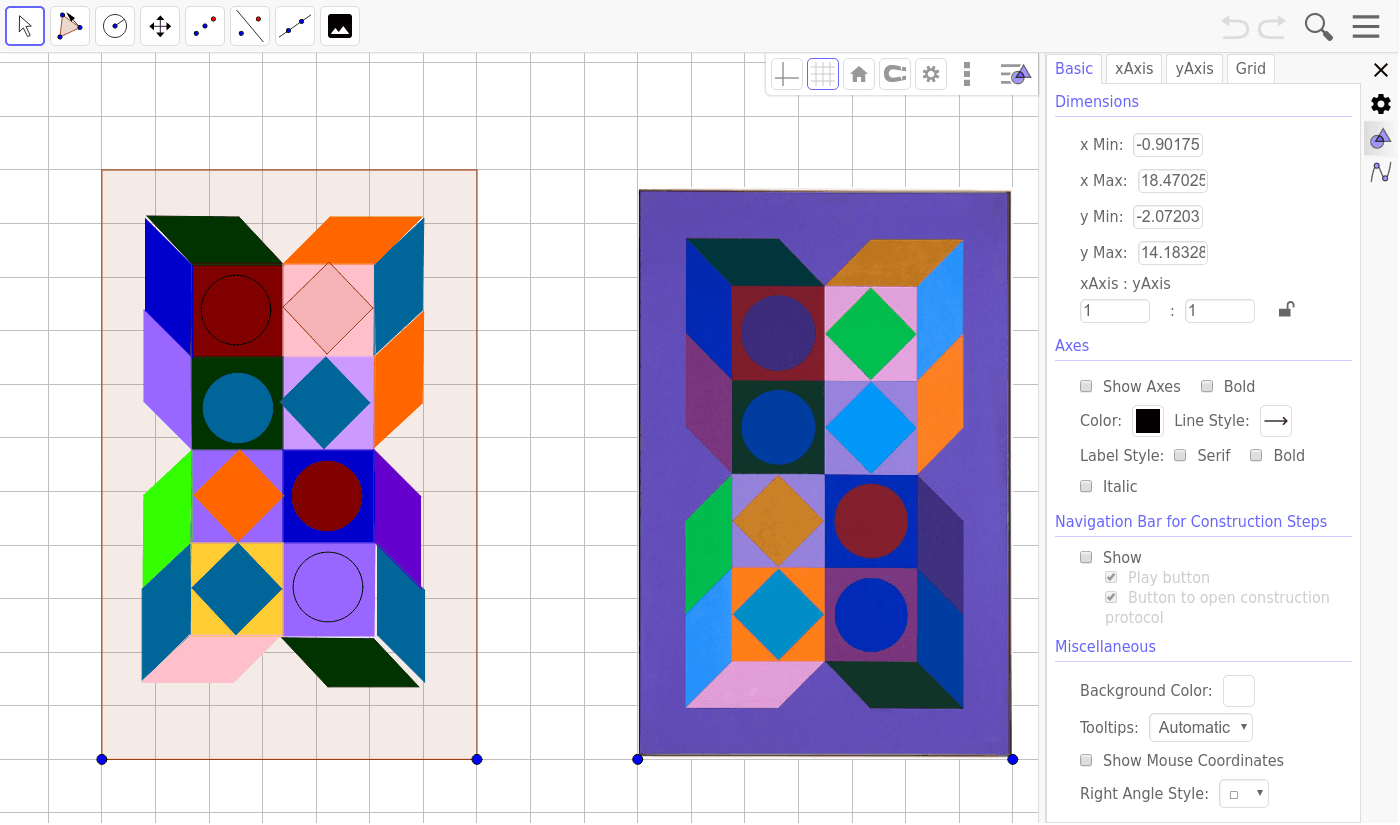
Task: Click the Redo arrow
Action: click(1272, 27)
